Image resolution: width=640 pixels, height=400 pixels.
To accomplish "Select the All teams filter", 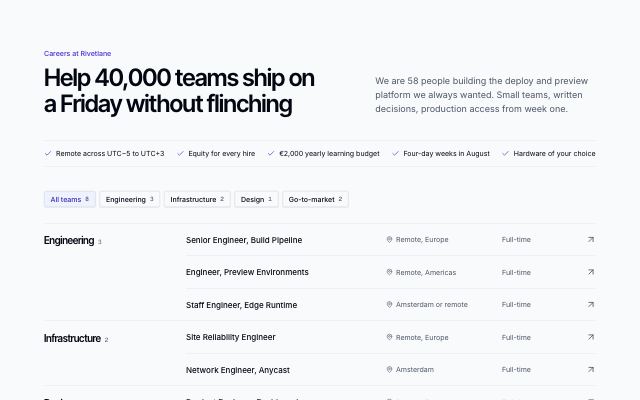I will coord(70,200).
